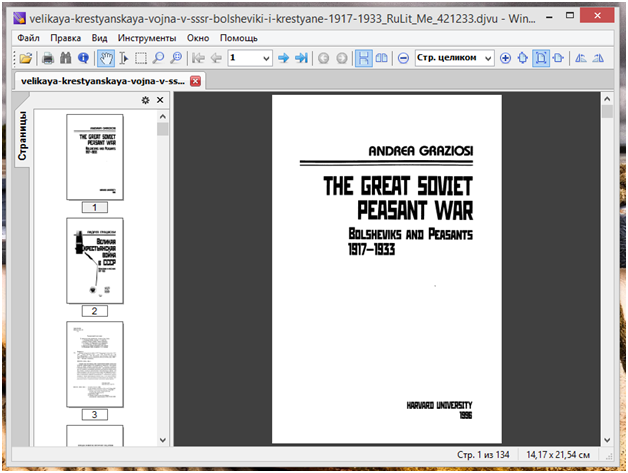Activate the zoom-to-selection magnifier tool
628x473 pixels.
176,58
